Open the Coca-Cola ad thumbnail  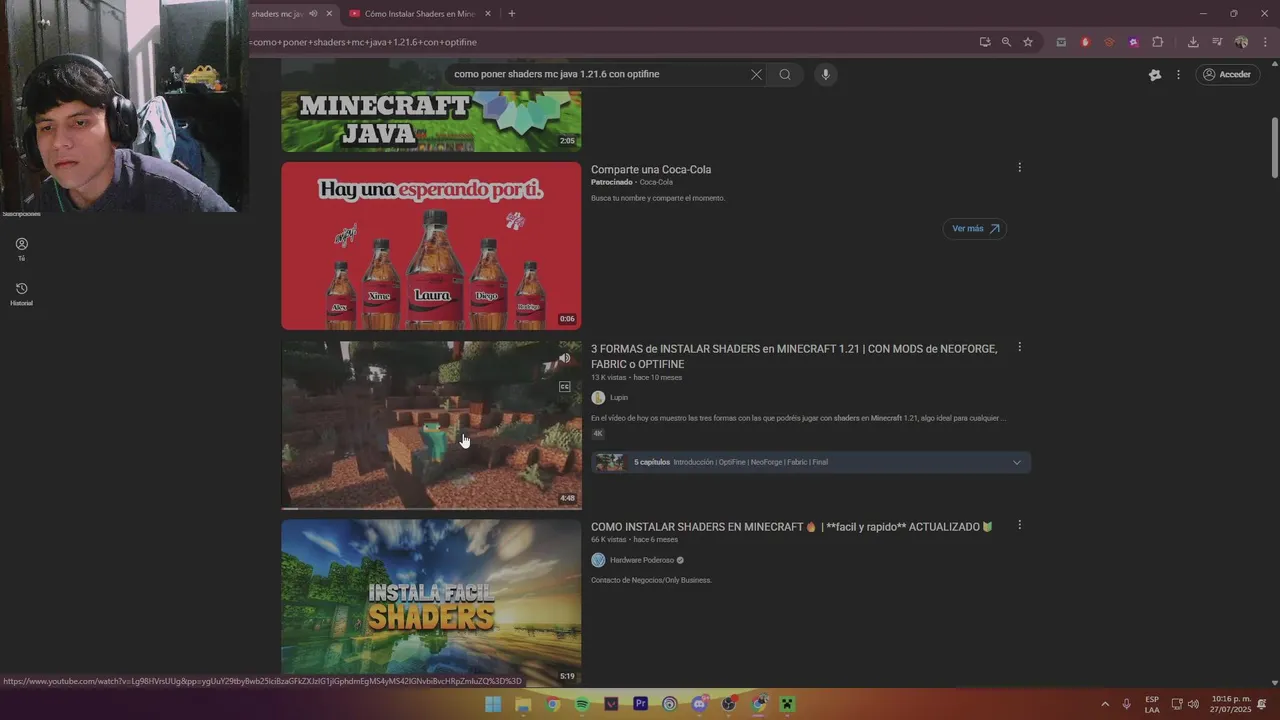[x=431, y=246]
